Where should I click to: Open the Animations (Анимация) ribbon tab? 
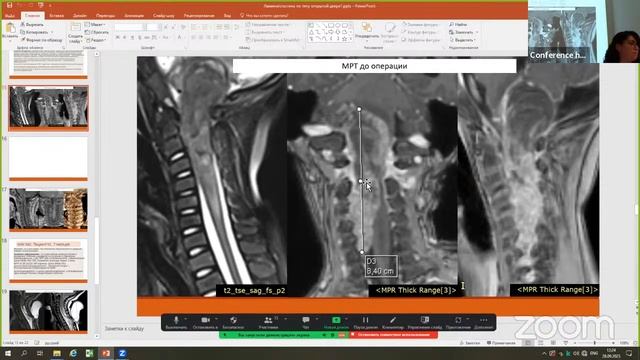pyautogui.click(x=134, y=16)
